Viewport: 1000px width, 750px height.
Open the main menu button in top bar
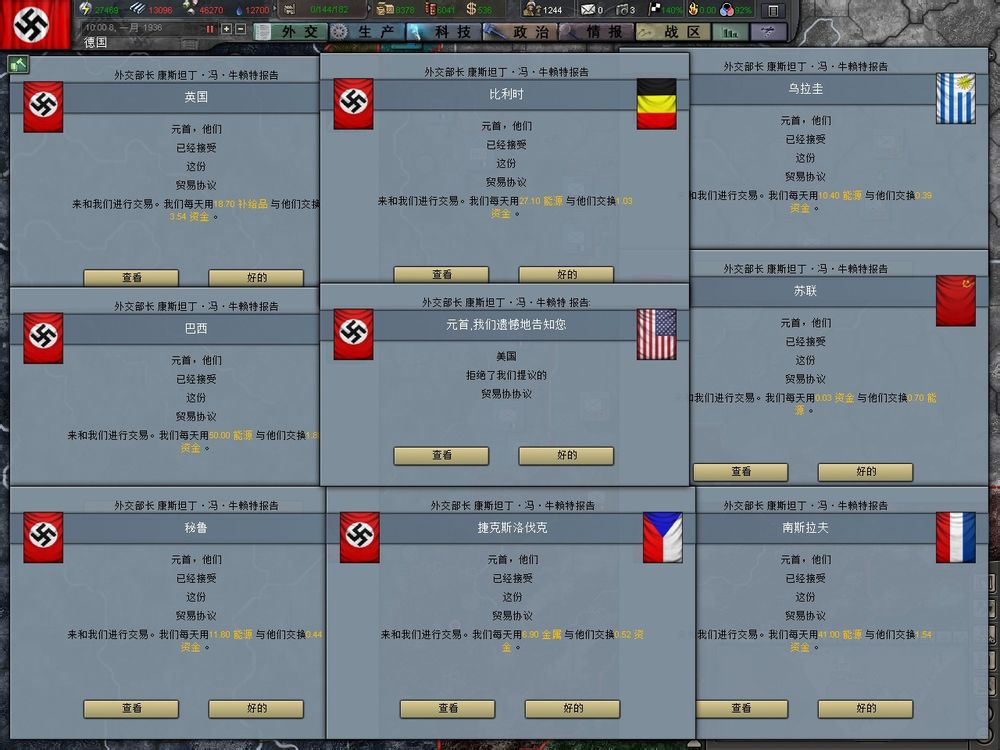pos(772,11)
